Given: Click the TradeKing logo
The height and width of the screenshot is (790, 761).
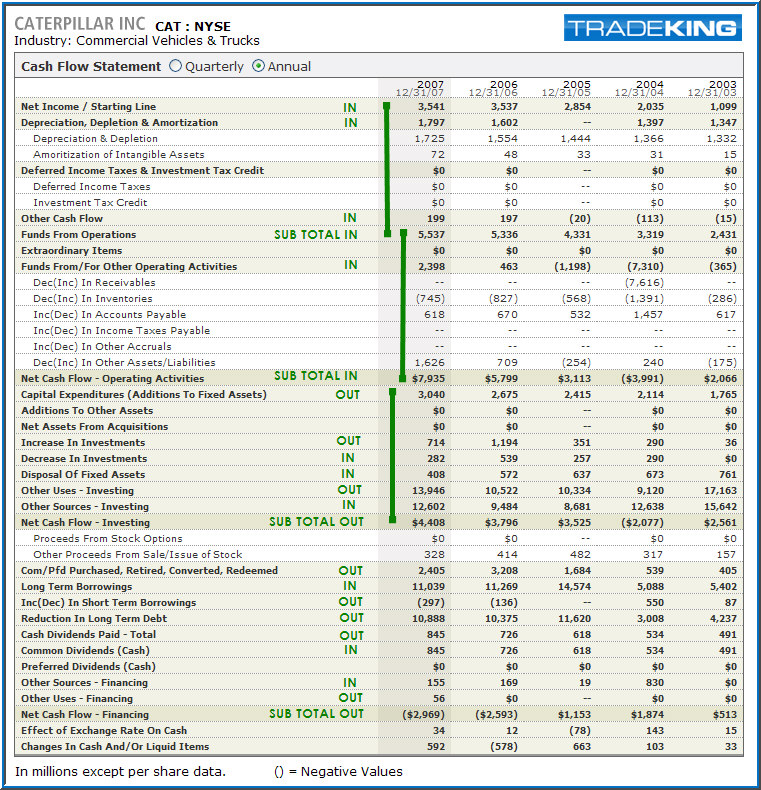Looking at the screenshot, I should [x=653, y=27].
